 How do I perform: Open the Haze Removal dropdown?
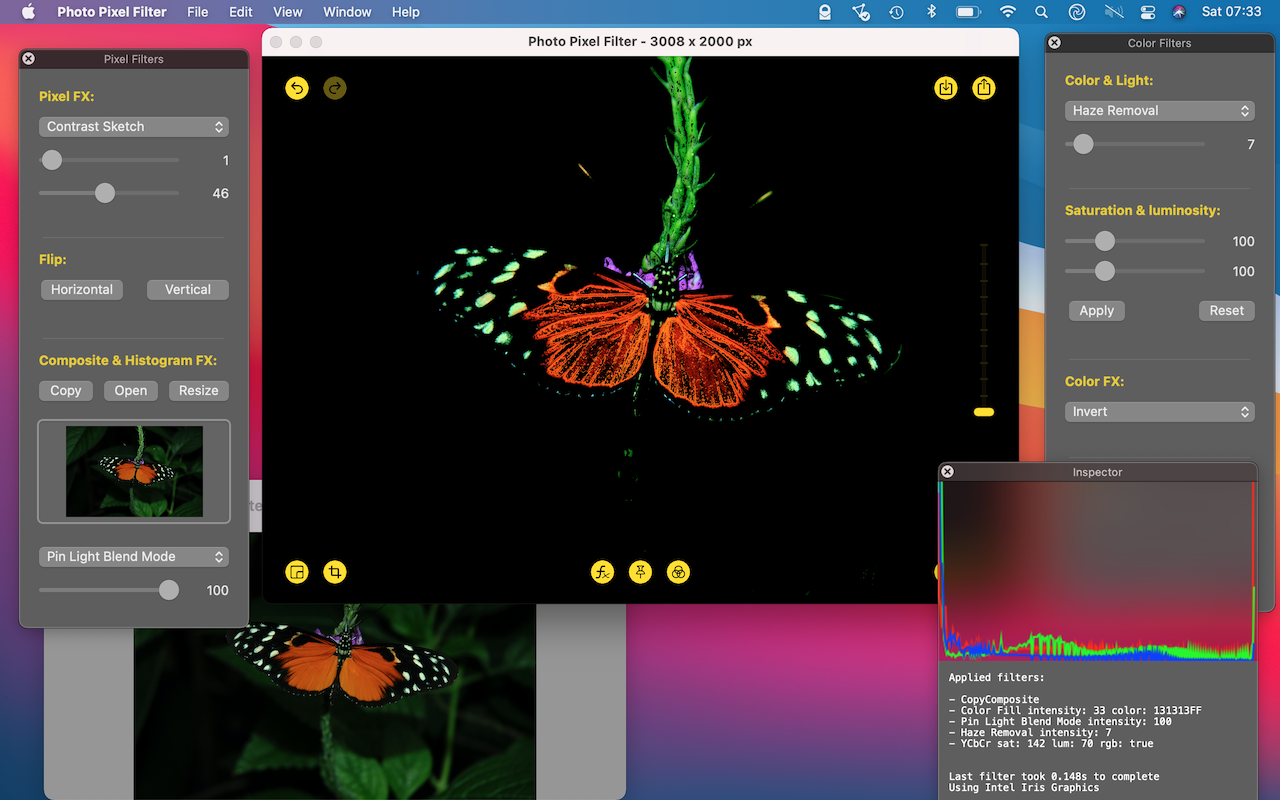tap(1160, 111)
